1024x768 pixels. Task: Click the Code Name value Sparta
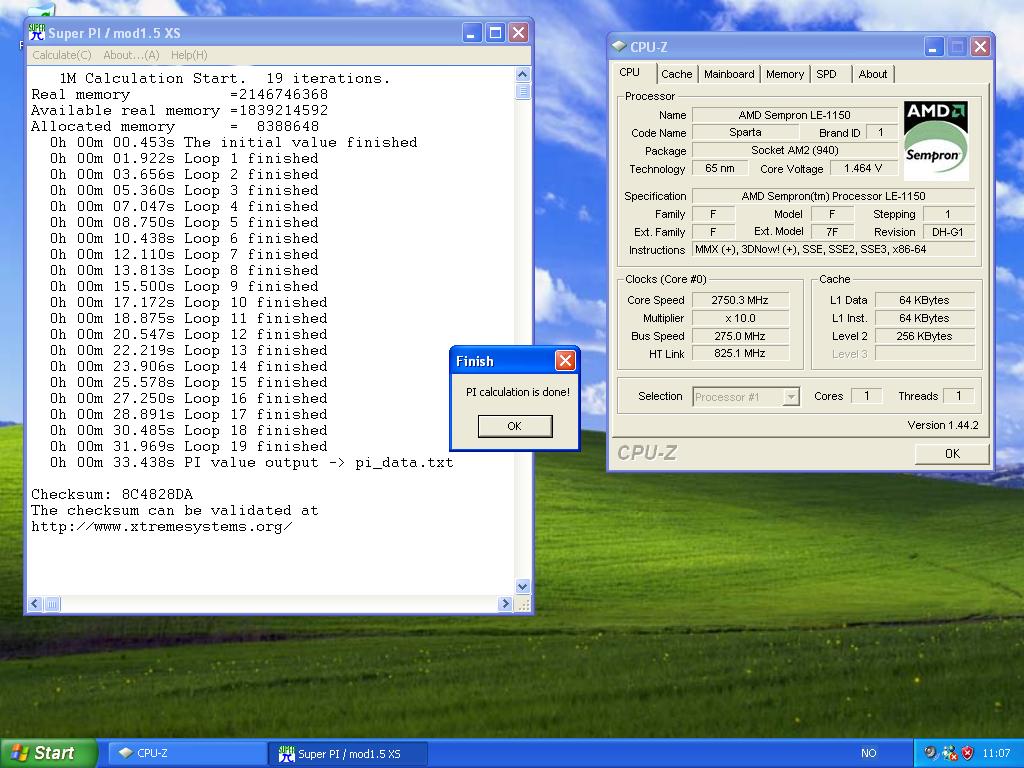pos(745,133)
